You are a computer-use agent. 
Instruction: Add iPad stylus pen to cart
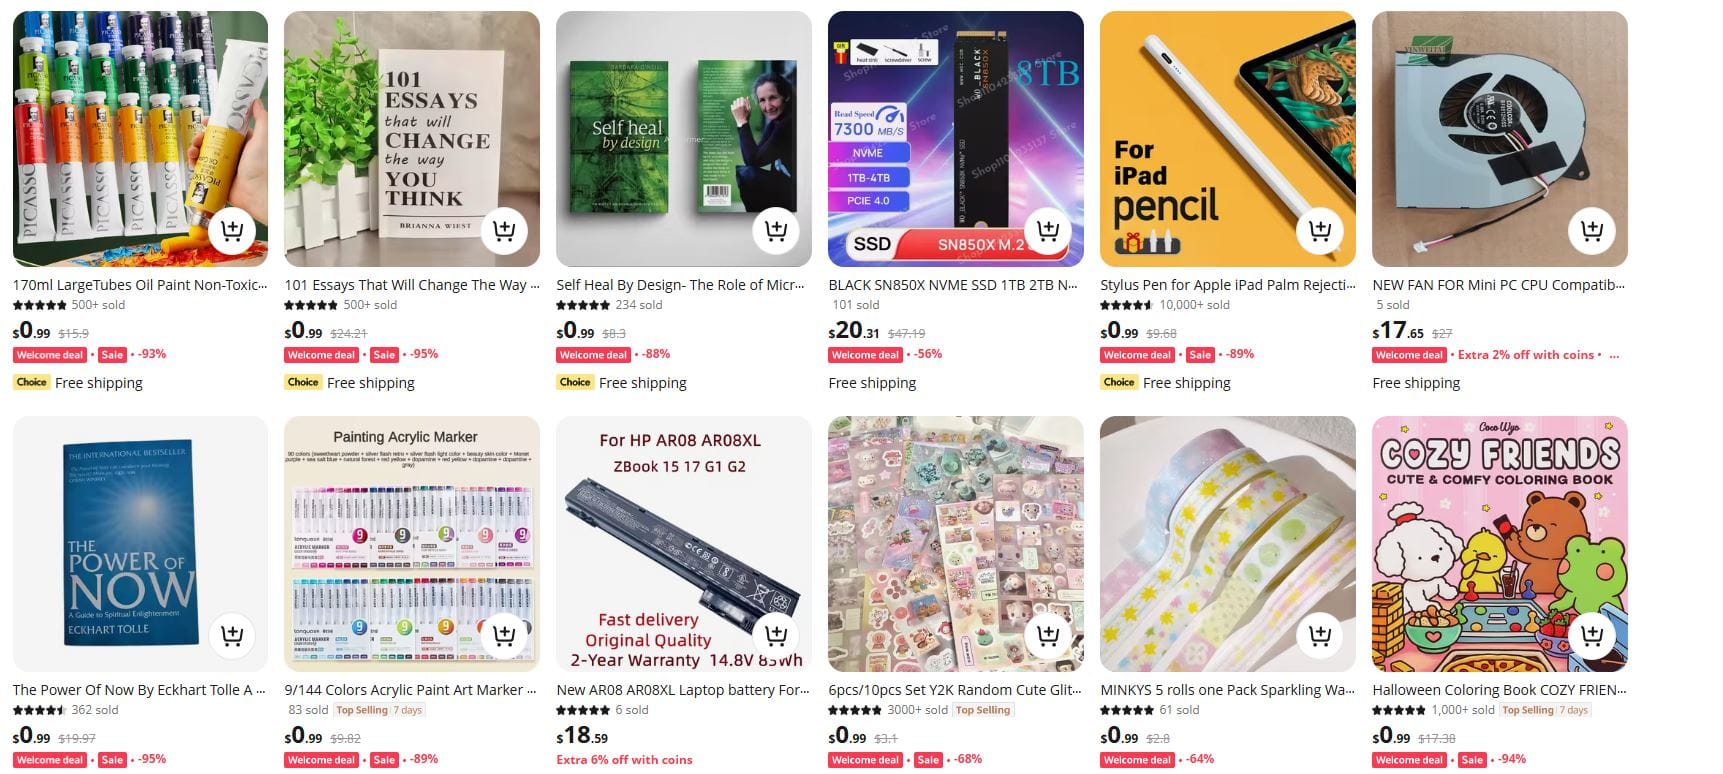click(1320, 231)
